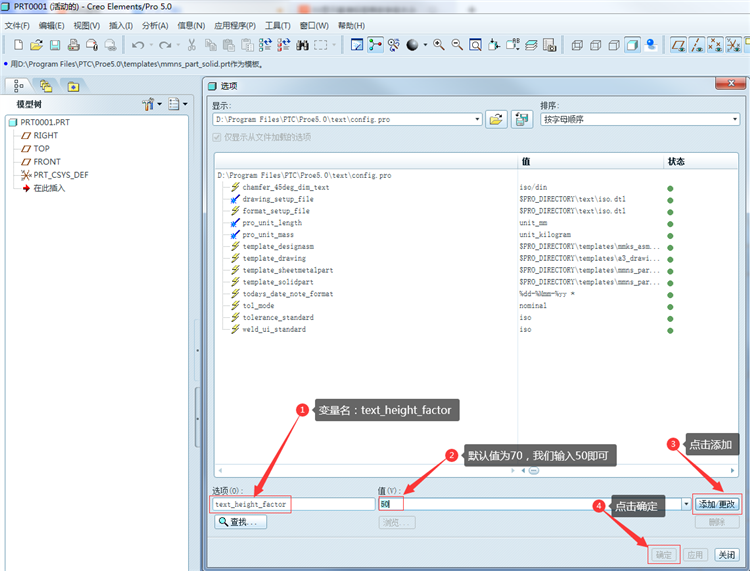Open a file with the folder icon
750x571 pixels.
pyautogui.click(x=36, y=45)
